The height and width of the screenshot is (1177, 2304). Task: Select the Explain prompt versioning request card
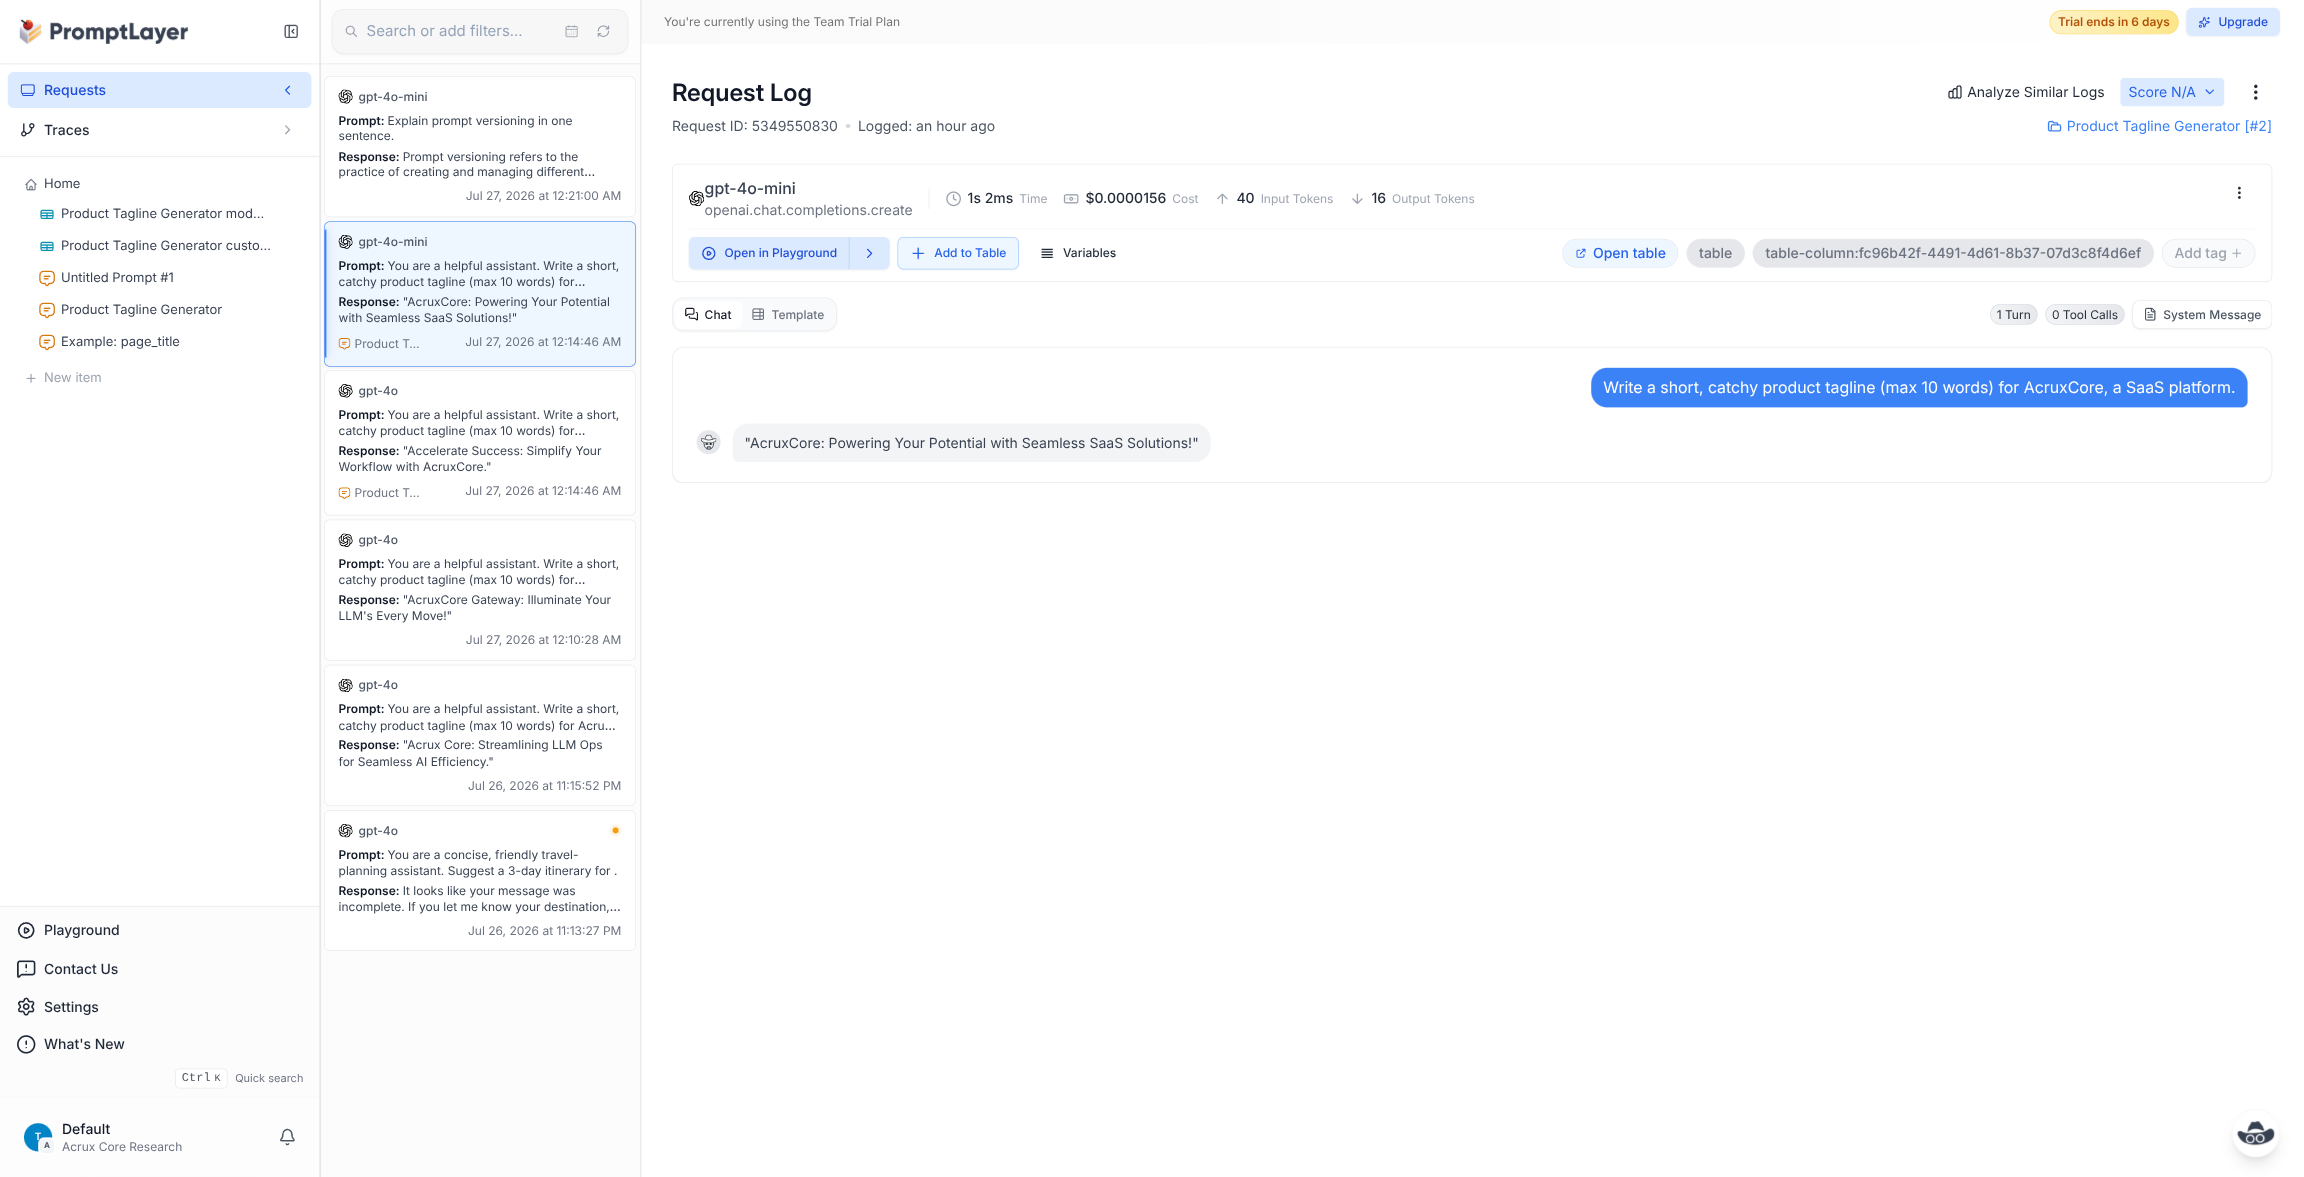[x=480, y=146]
